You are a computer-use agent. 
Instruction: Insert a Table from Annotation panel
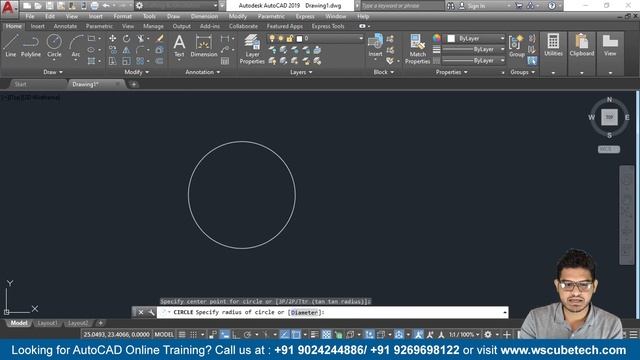tap(225, 61)
